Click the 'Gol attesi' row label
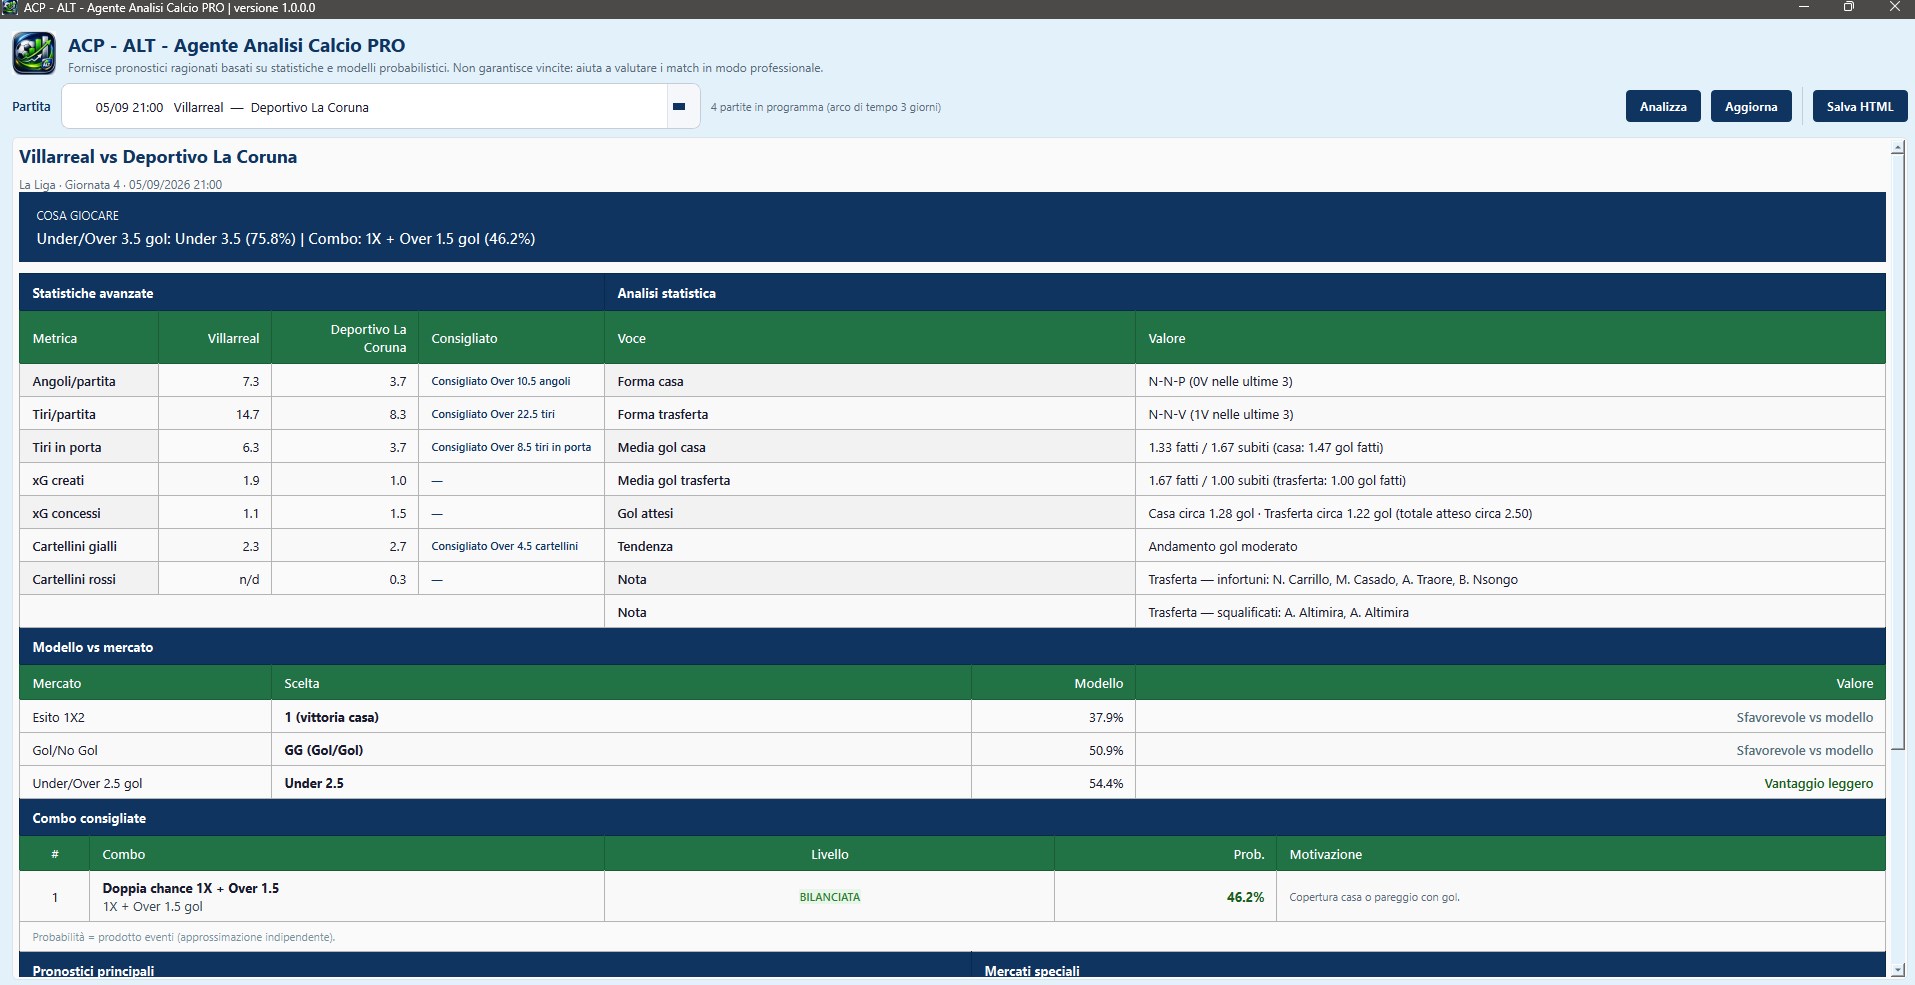This screenshot has height=985, width=1915. [x=645, y=513]
